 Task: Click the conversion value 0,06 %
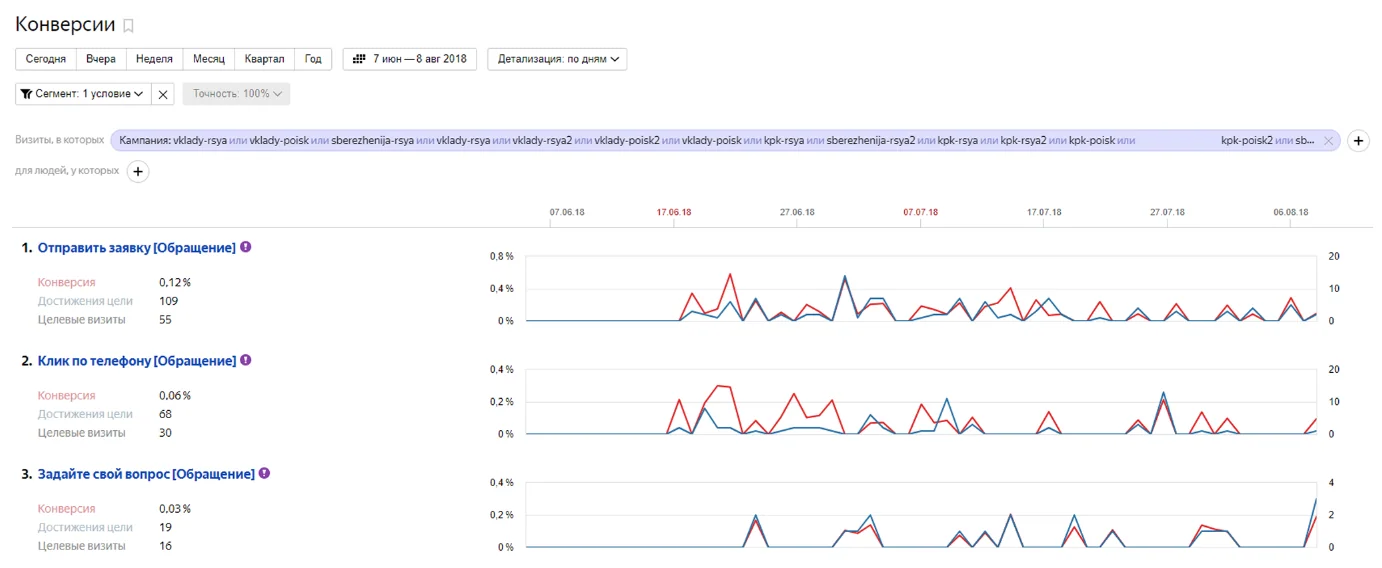[175, 395]
